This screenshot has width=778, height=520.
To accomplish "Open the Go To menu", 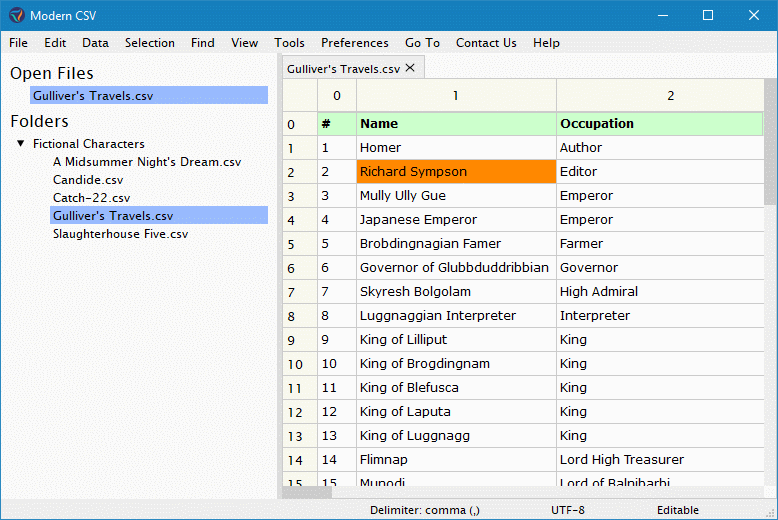I will click(422, 43).
